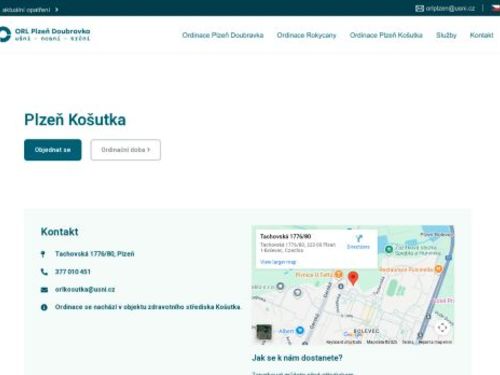The width and height of the screenshot is (500, 375).
Task: Open Terms link in map footer
Action: pyautogui.click(x=408, y=342)
